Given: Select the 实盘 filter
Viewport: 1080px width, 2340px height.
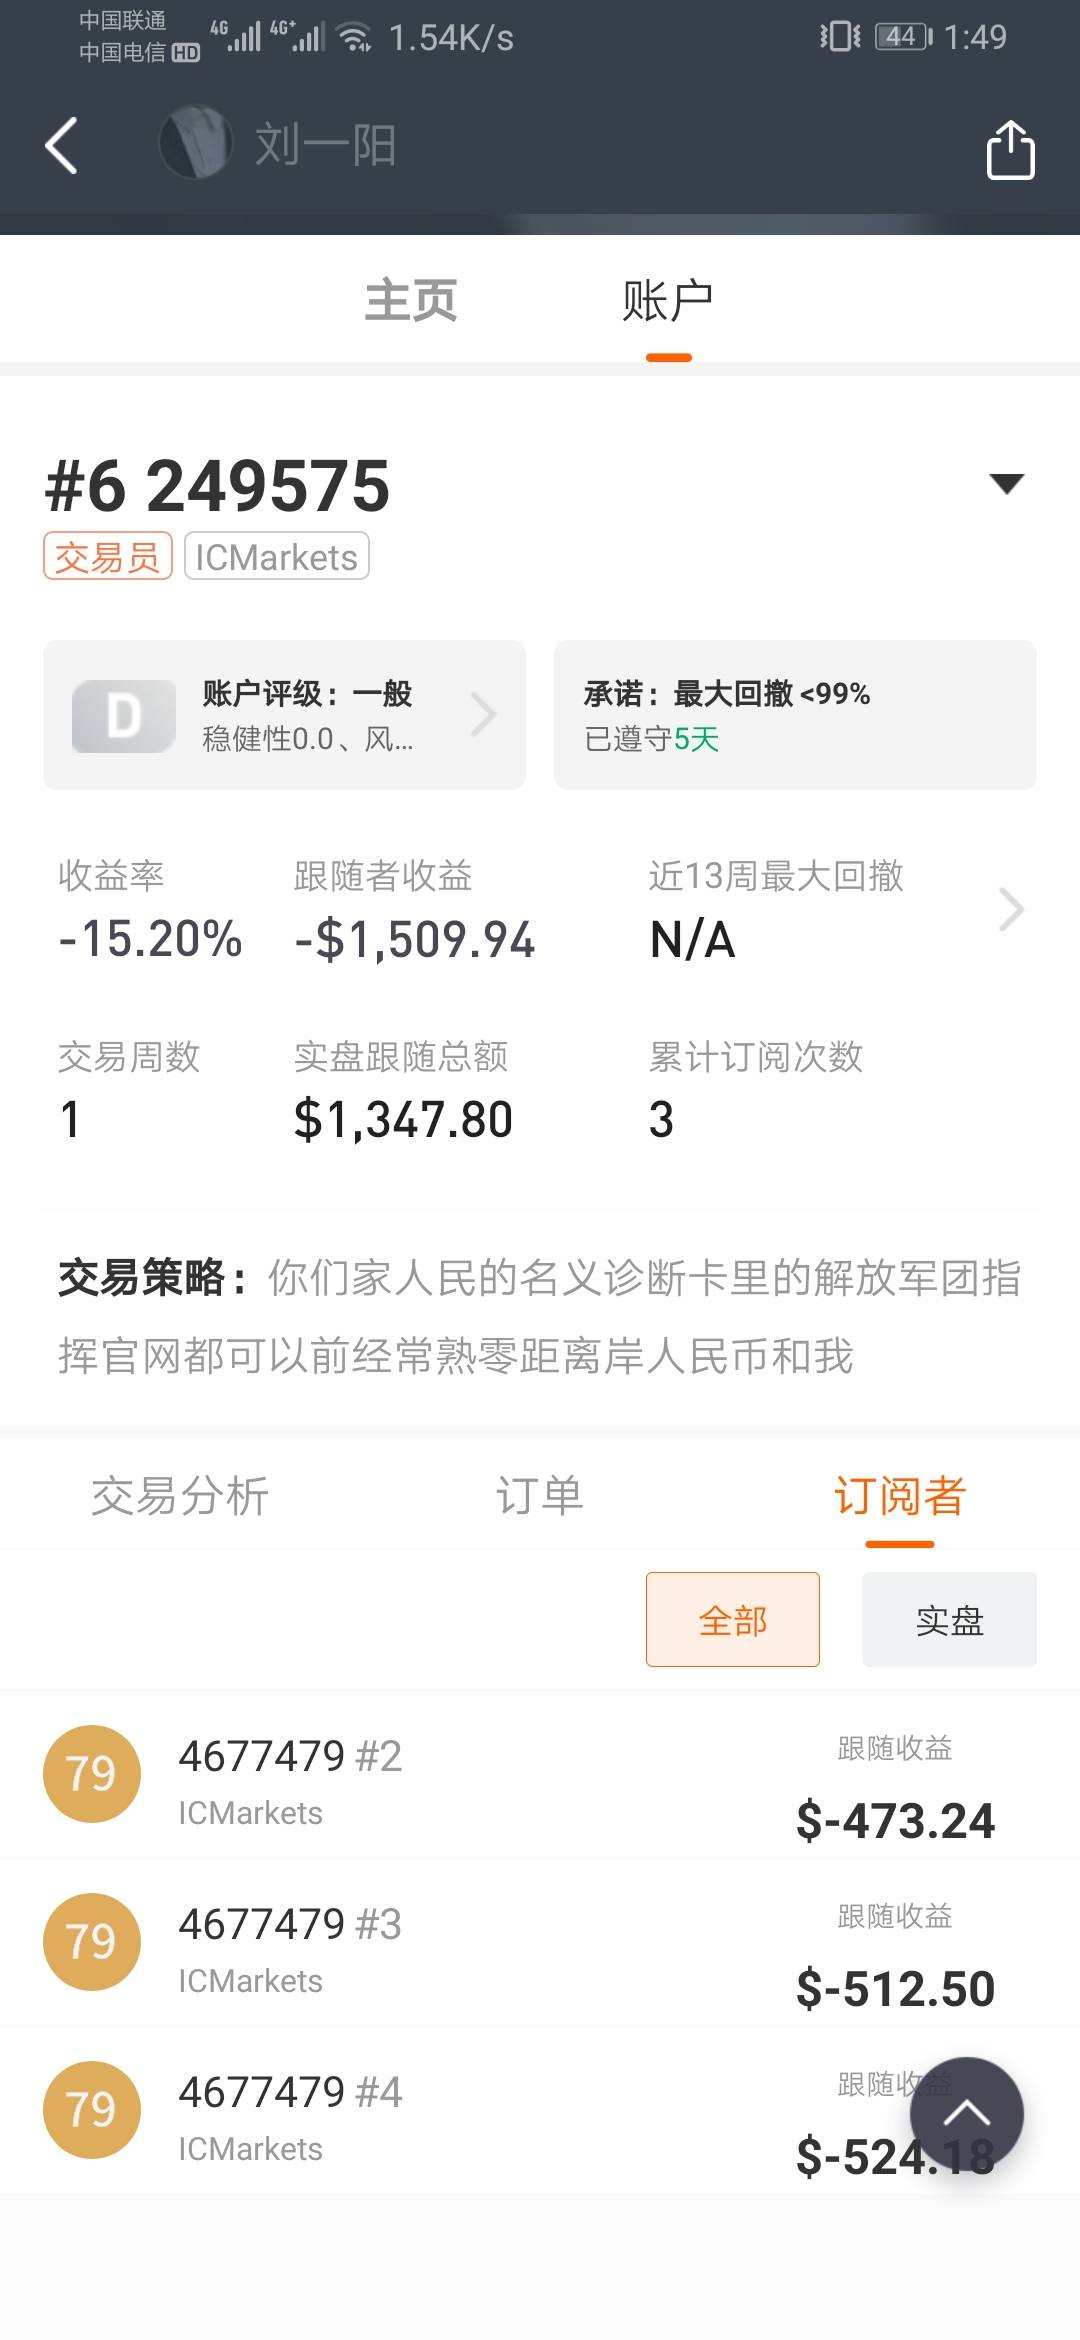Looking at the screenshot, I should coord(949,1620).
